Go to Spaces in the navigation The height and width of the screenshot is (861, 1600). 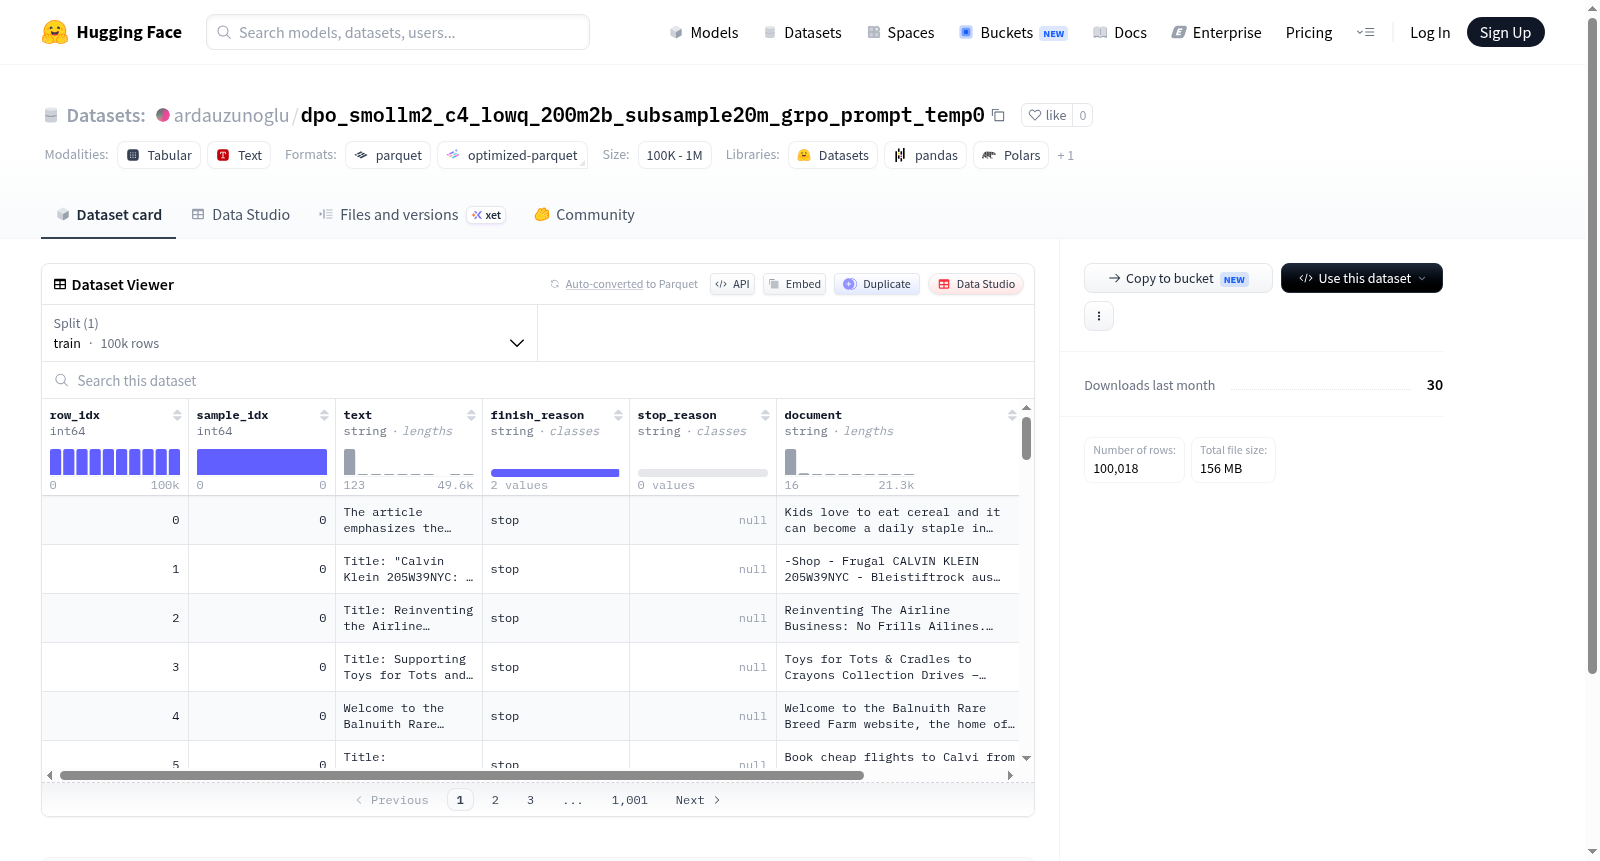coord(901,32)
